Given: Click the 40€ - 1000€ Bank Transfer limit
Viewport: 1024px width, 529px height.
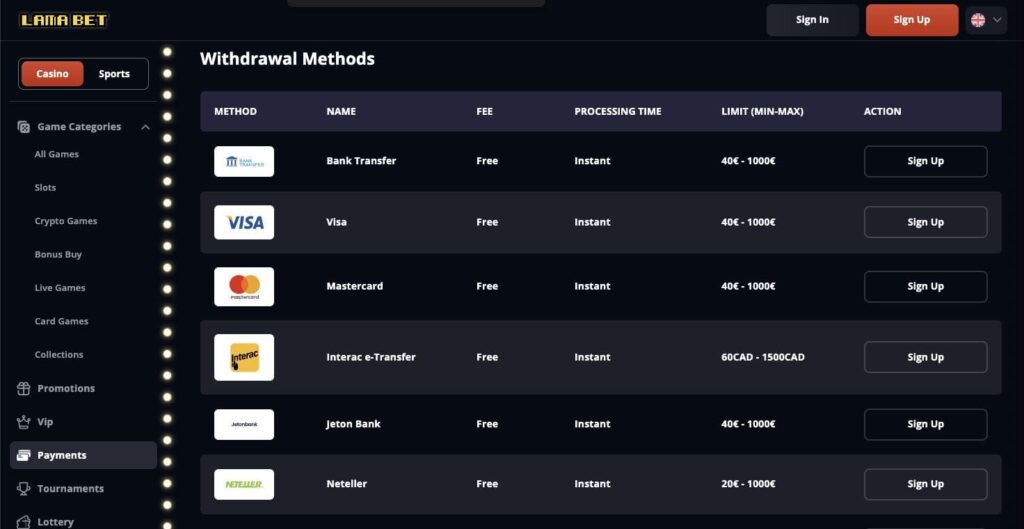Looking at the screenshot, I should (x=748, y=161).
